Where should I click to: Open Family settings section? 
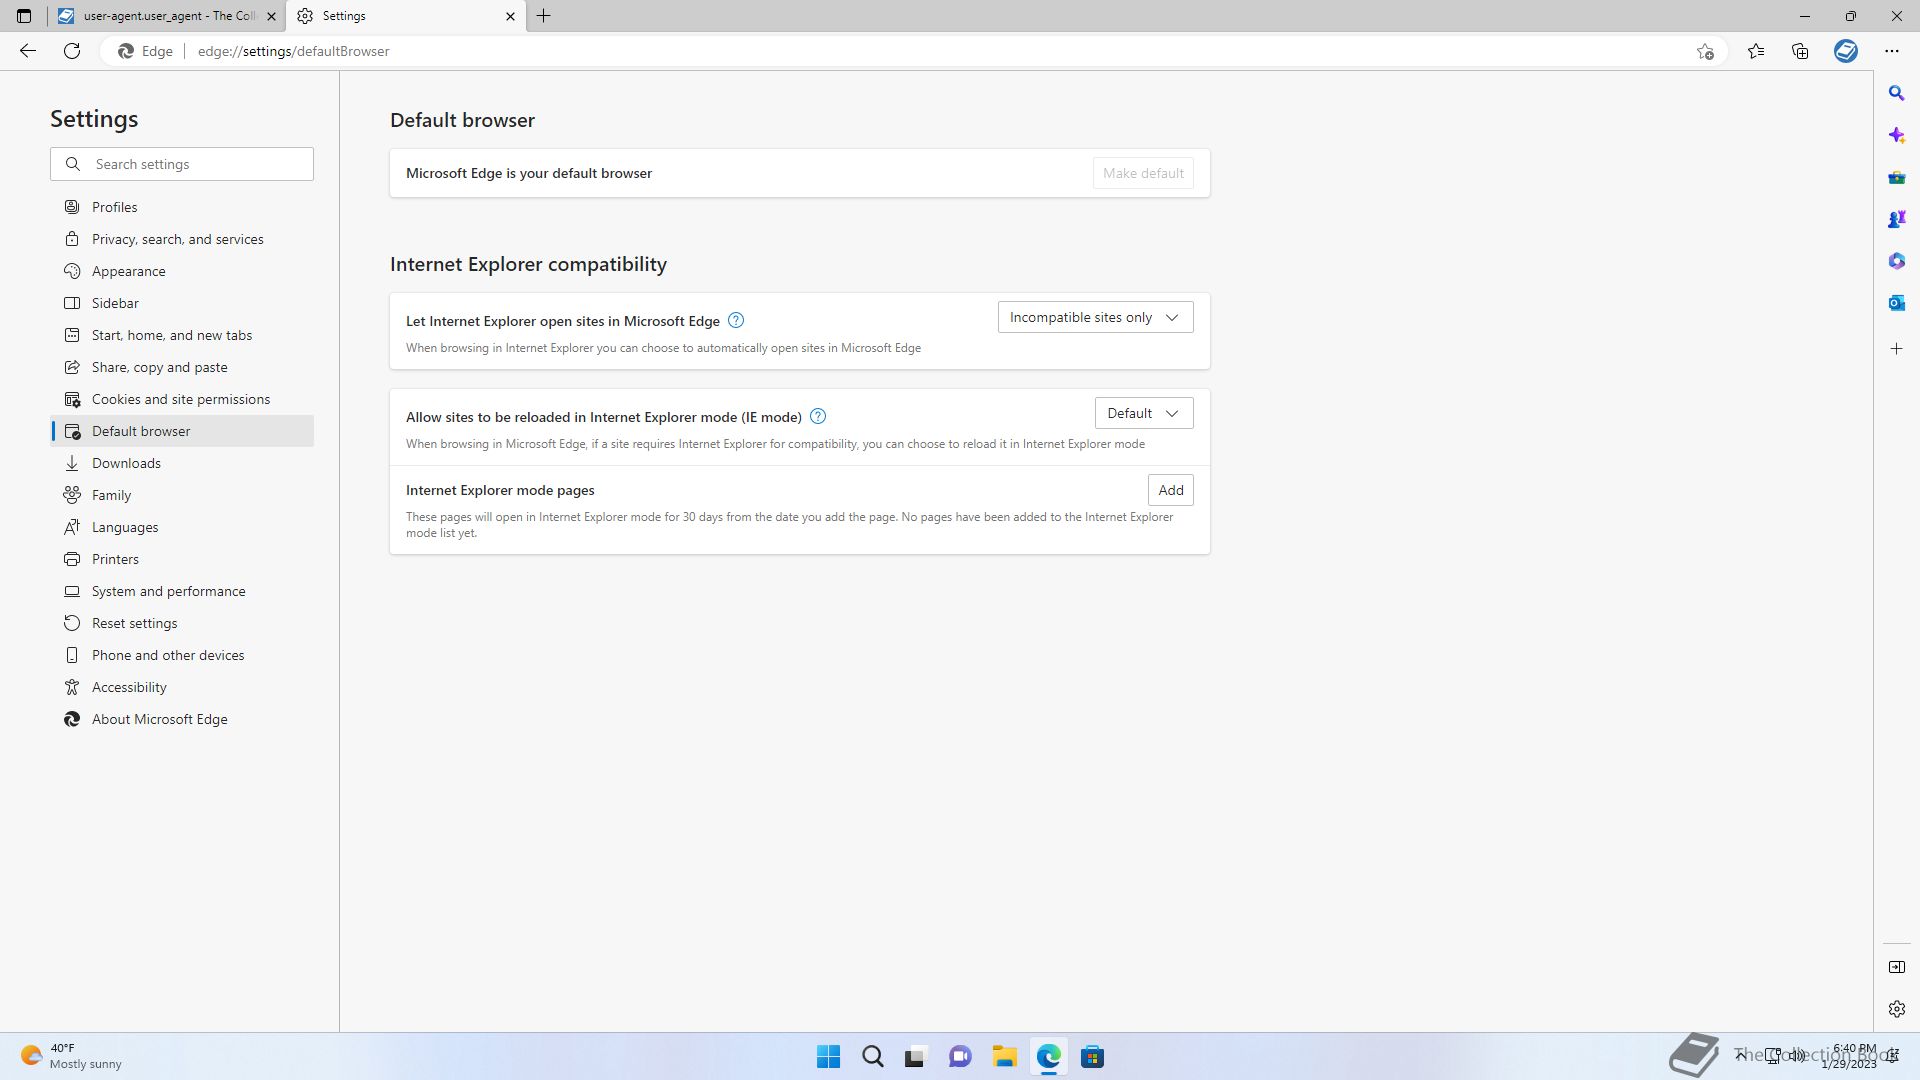tap(182, 495)
